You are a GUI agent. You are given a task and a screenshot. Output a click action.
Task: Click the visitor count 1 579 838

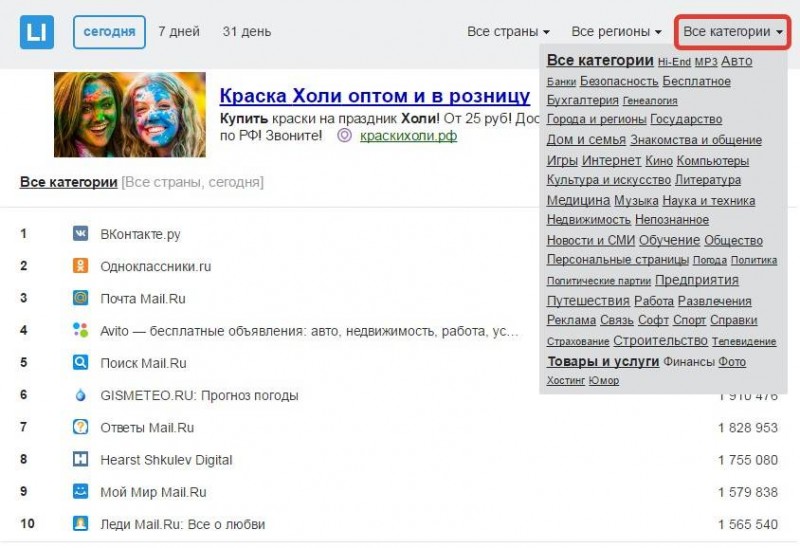pyautogui.click(x=748, y=492)
